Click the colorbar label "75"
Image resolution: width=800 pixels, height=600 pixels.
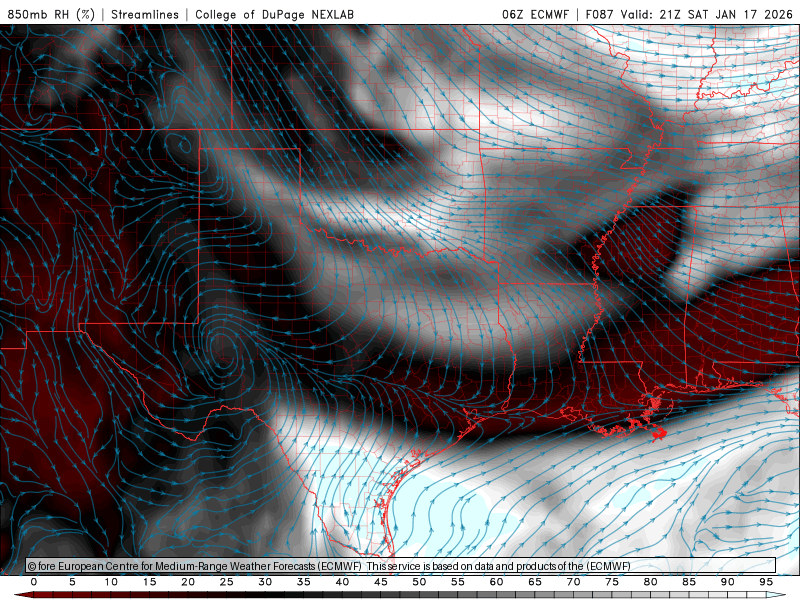pos(612,582)
